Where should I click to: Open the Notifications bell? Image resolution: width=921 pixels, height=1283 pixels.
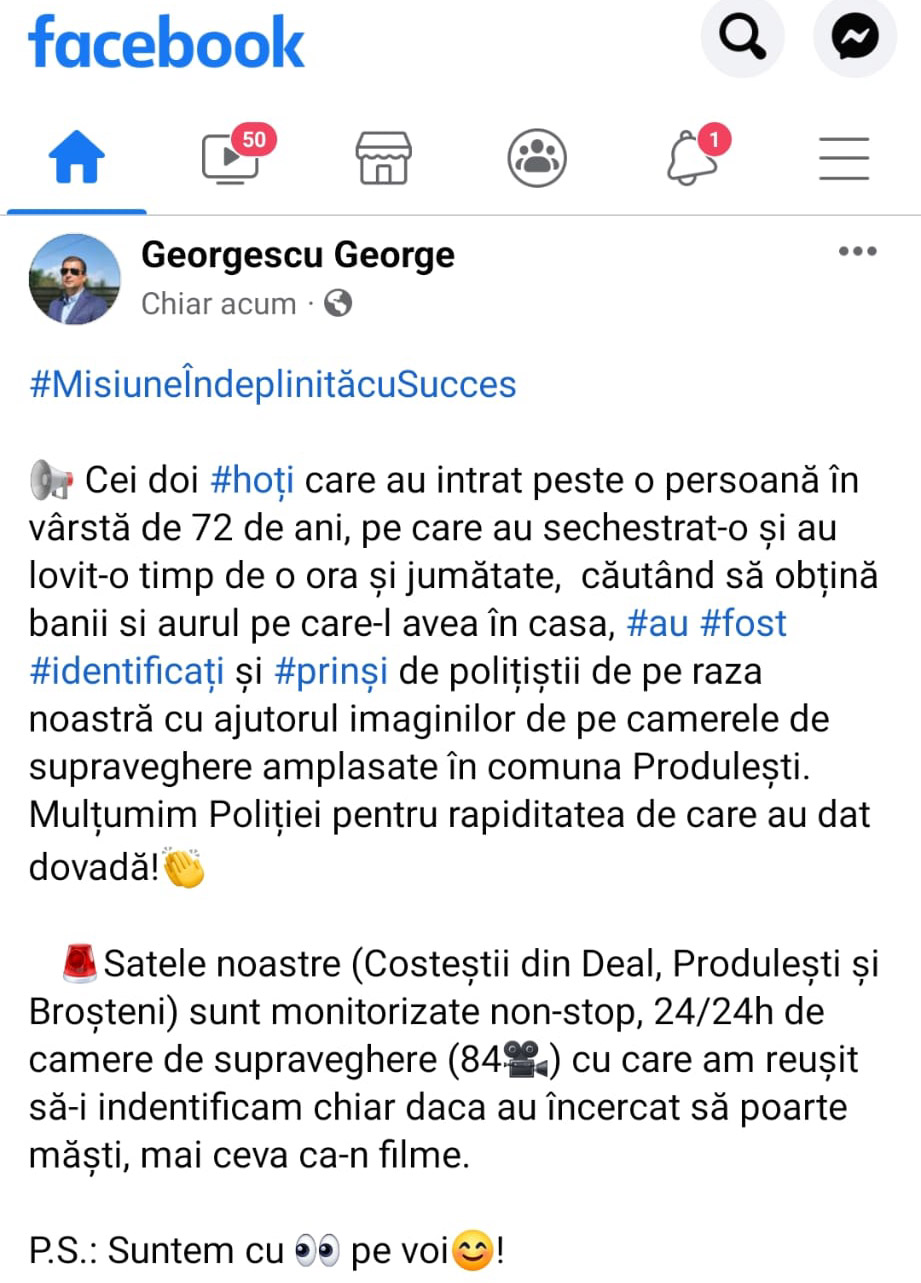(x=691, y=158)
